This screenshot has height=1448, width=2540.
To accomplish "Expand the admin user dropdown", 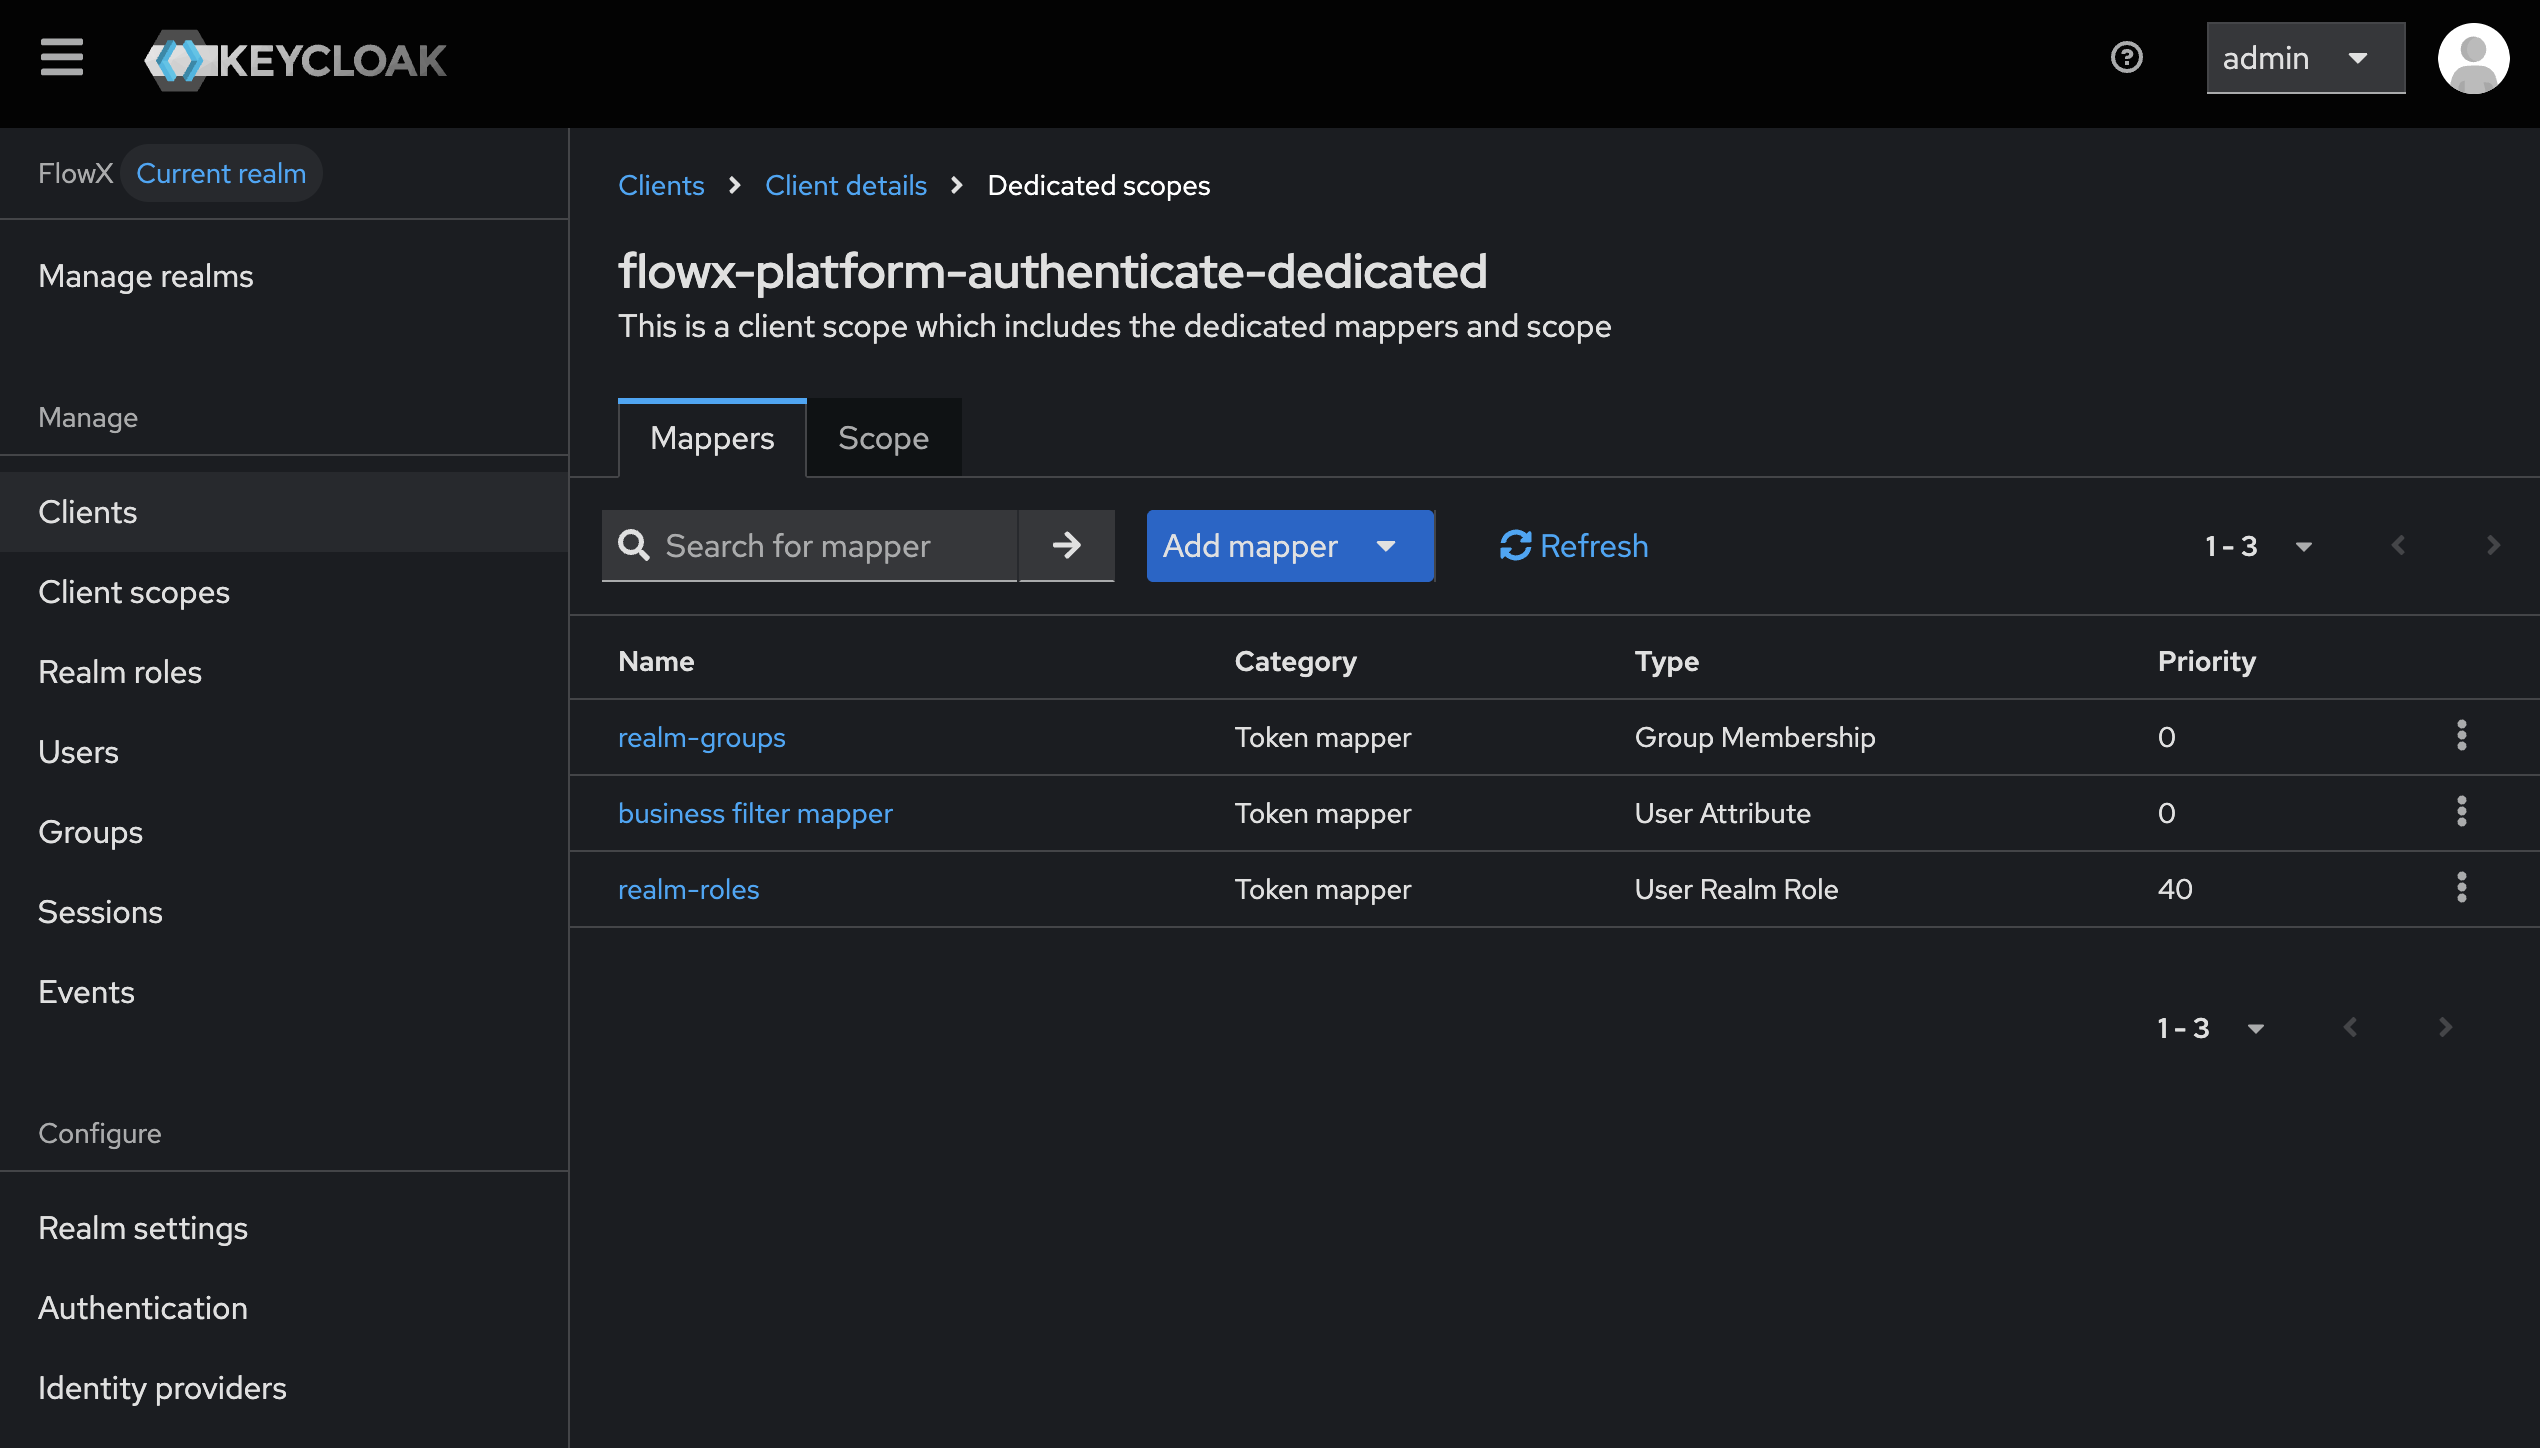I will 2304,58.
